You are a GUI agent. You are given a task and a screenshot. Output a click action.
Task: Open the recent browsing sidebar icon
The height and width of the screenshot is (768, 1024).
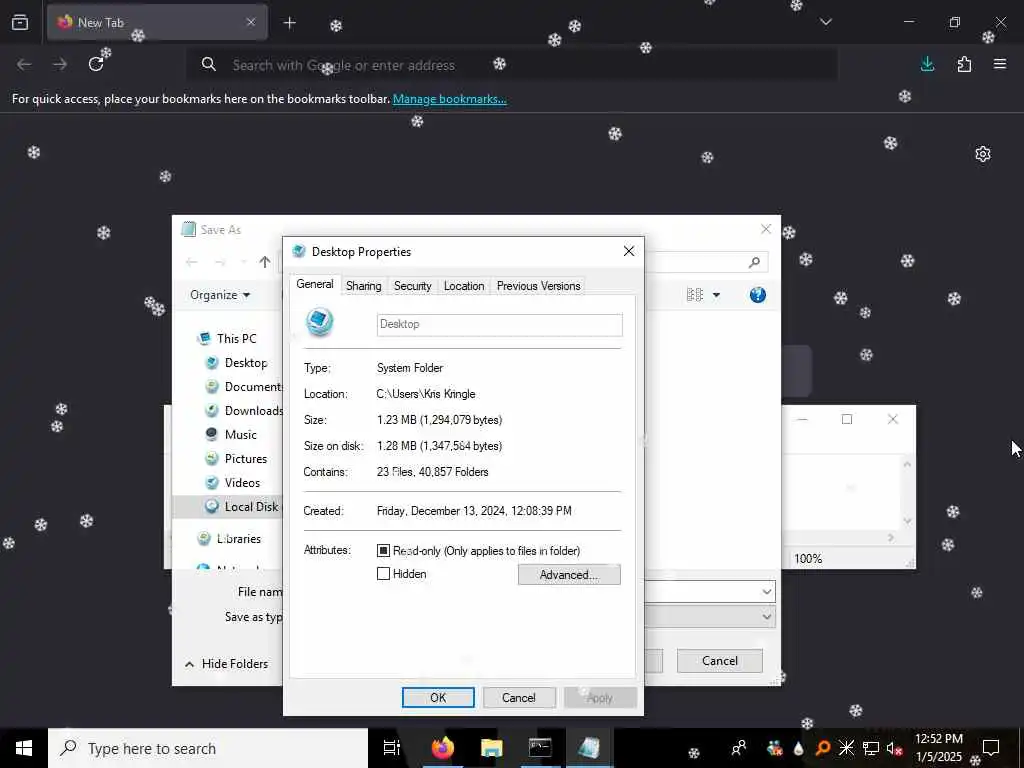20,22
